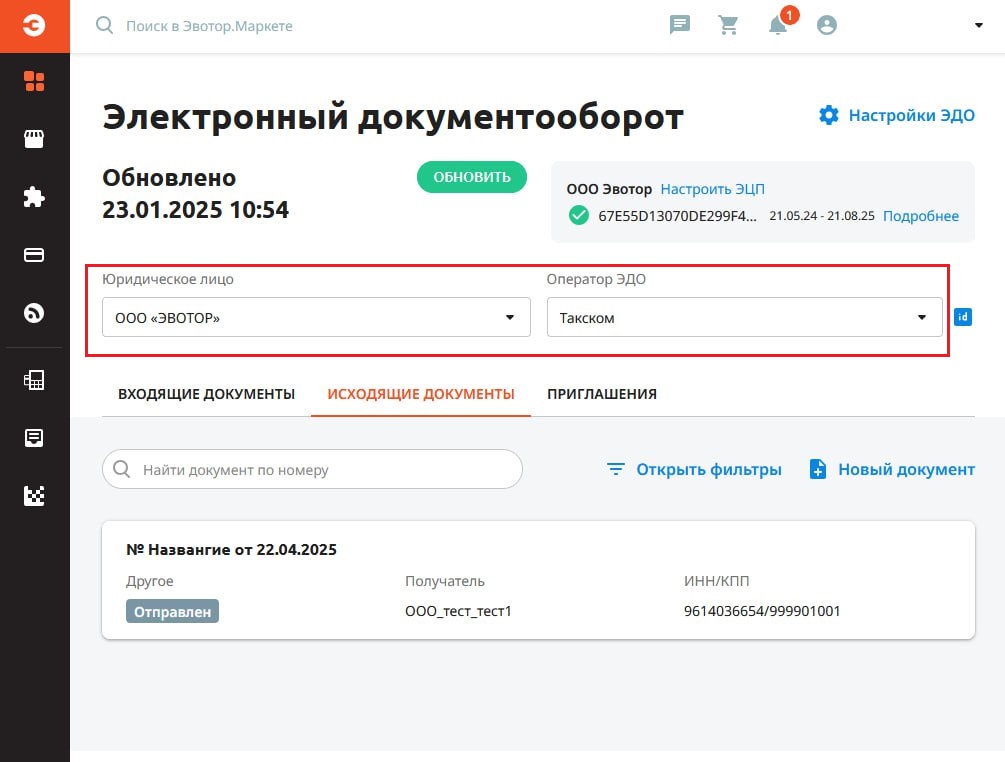Open the store icon in sidebar
The width and height of the screenshot is (1005, 762).
tap(34, 139)
